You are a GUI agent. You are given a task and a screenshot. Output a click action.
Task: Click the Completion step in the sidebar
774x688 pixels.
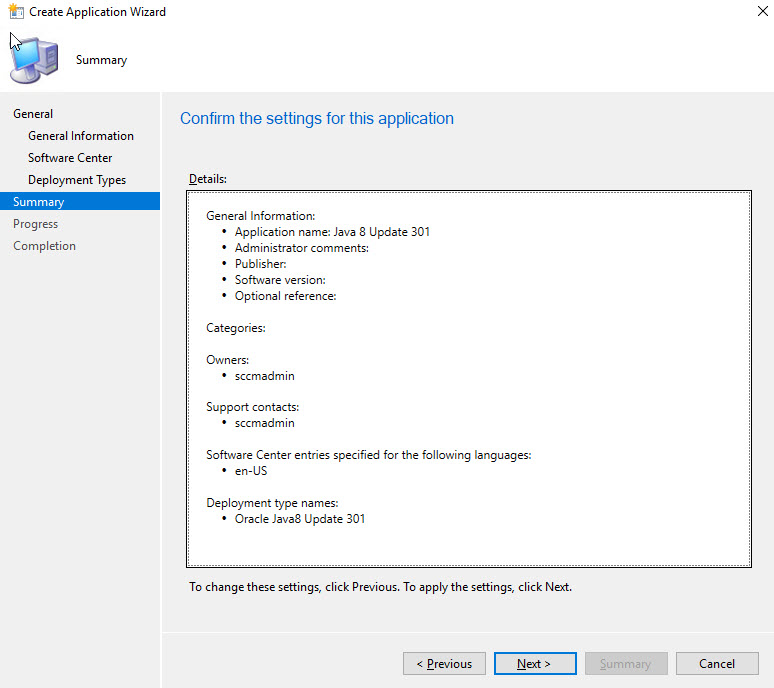[x=44, y=246]
